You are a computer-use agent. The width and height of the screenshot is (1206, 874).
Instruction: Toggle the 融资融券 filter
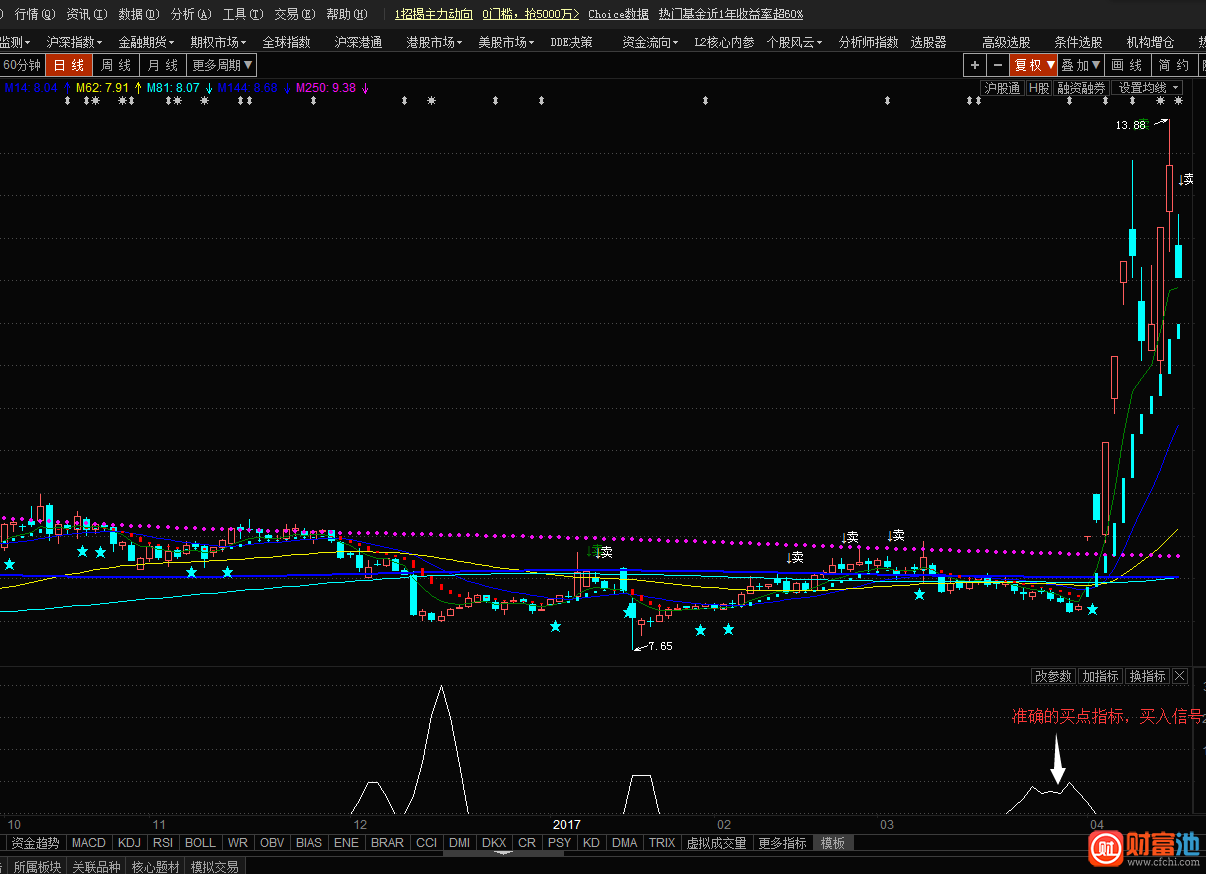(1082, 88)
